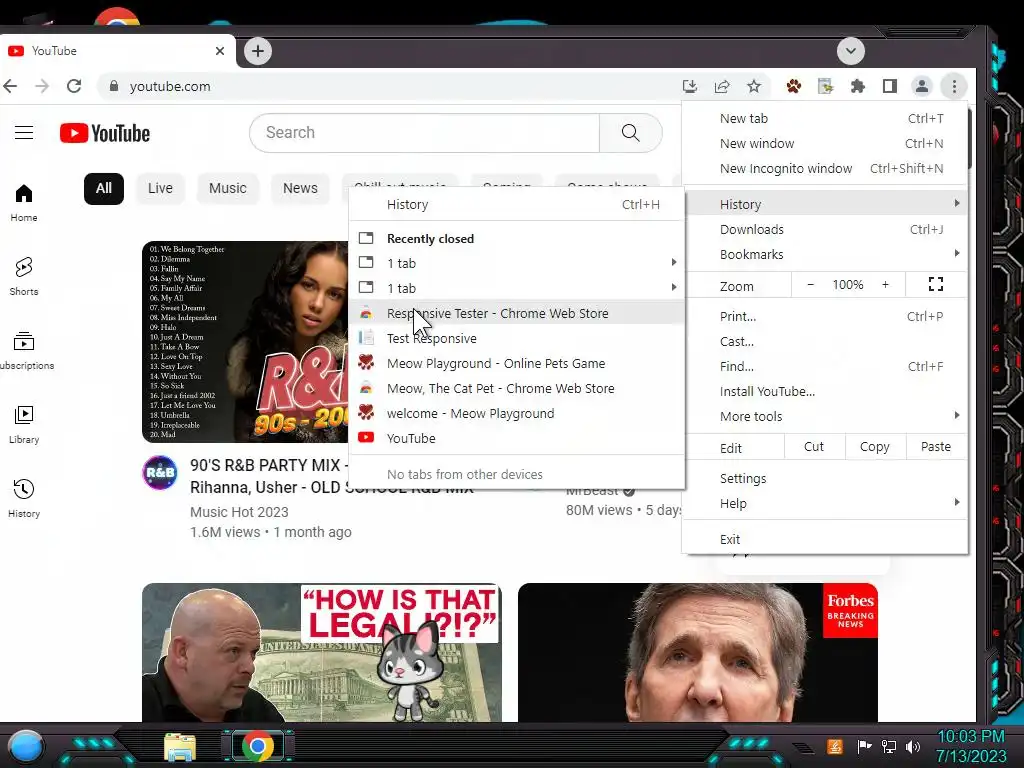The image size is (1024, 768).
Task: Expand the Bookmarks submenu
Action: (x=824, y=254)
